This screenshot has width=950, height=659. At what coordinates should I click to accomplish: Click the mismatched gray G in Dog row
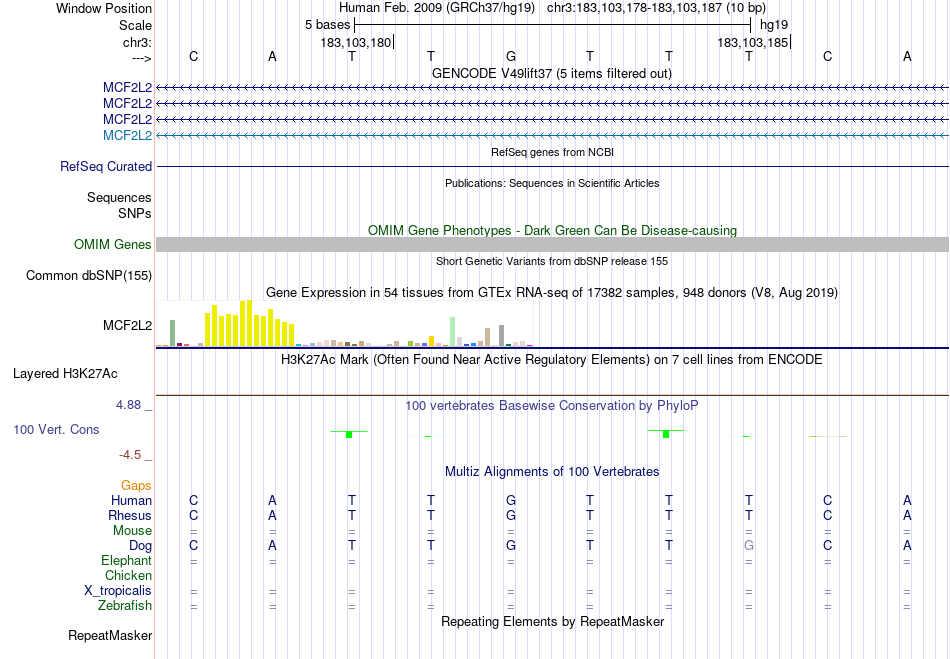pos(749,545)
